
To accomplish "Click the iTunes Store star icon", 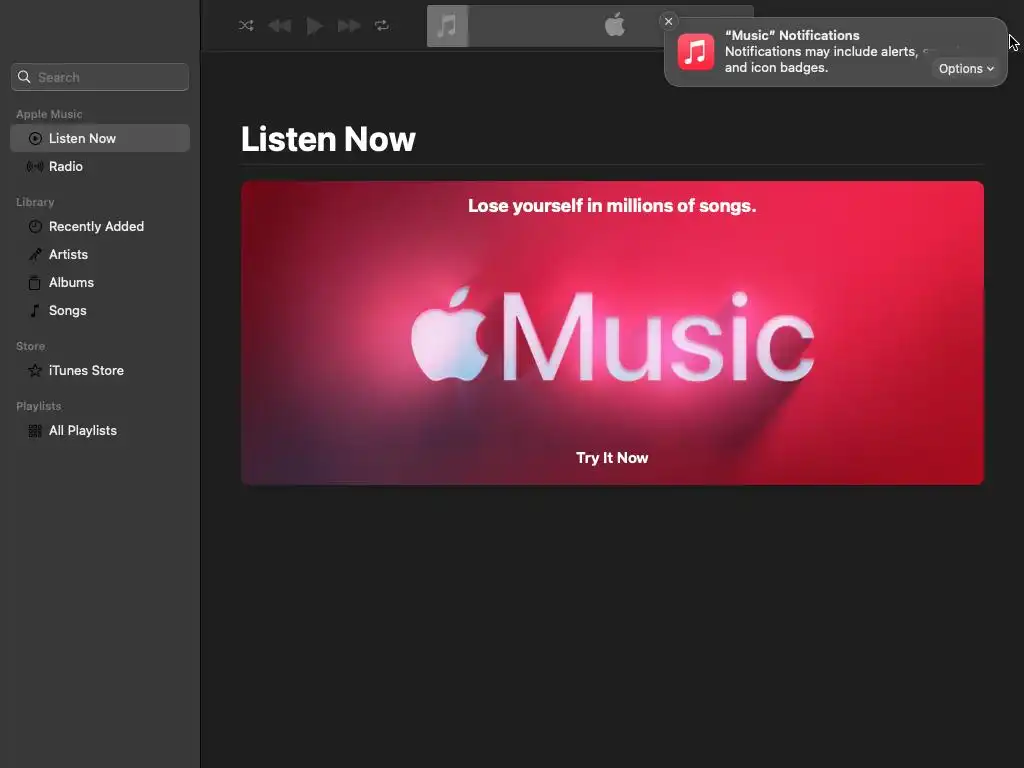I will [x=35, y=371].
